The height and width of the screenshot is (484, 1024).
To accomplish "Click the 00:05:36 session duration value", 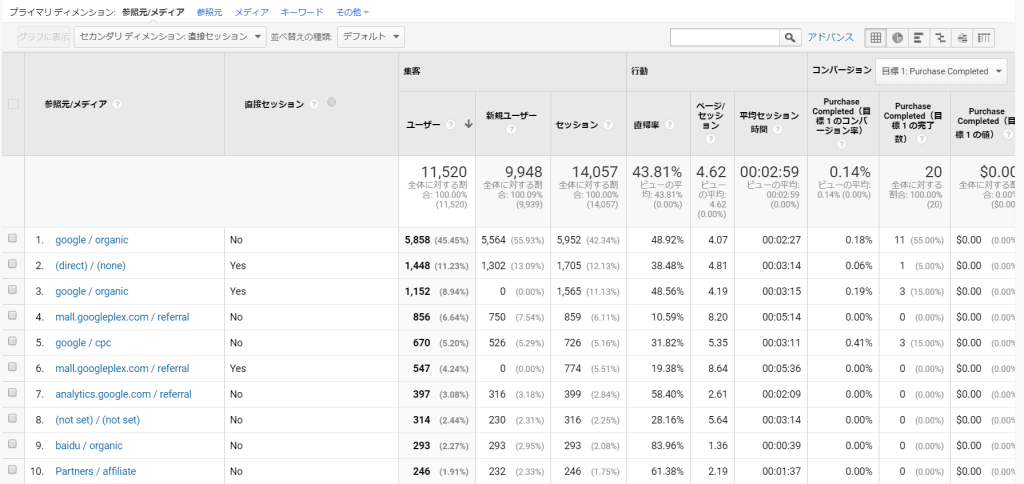I will coord(780,368).
